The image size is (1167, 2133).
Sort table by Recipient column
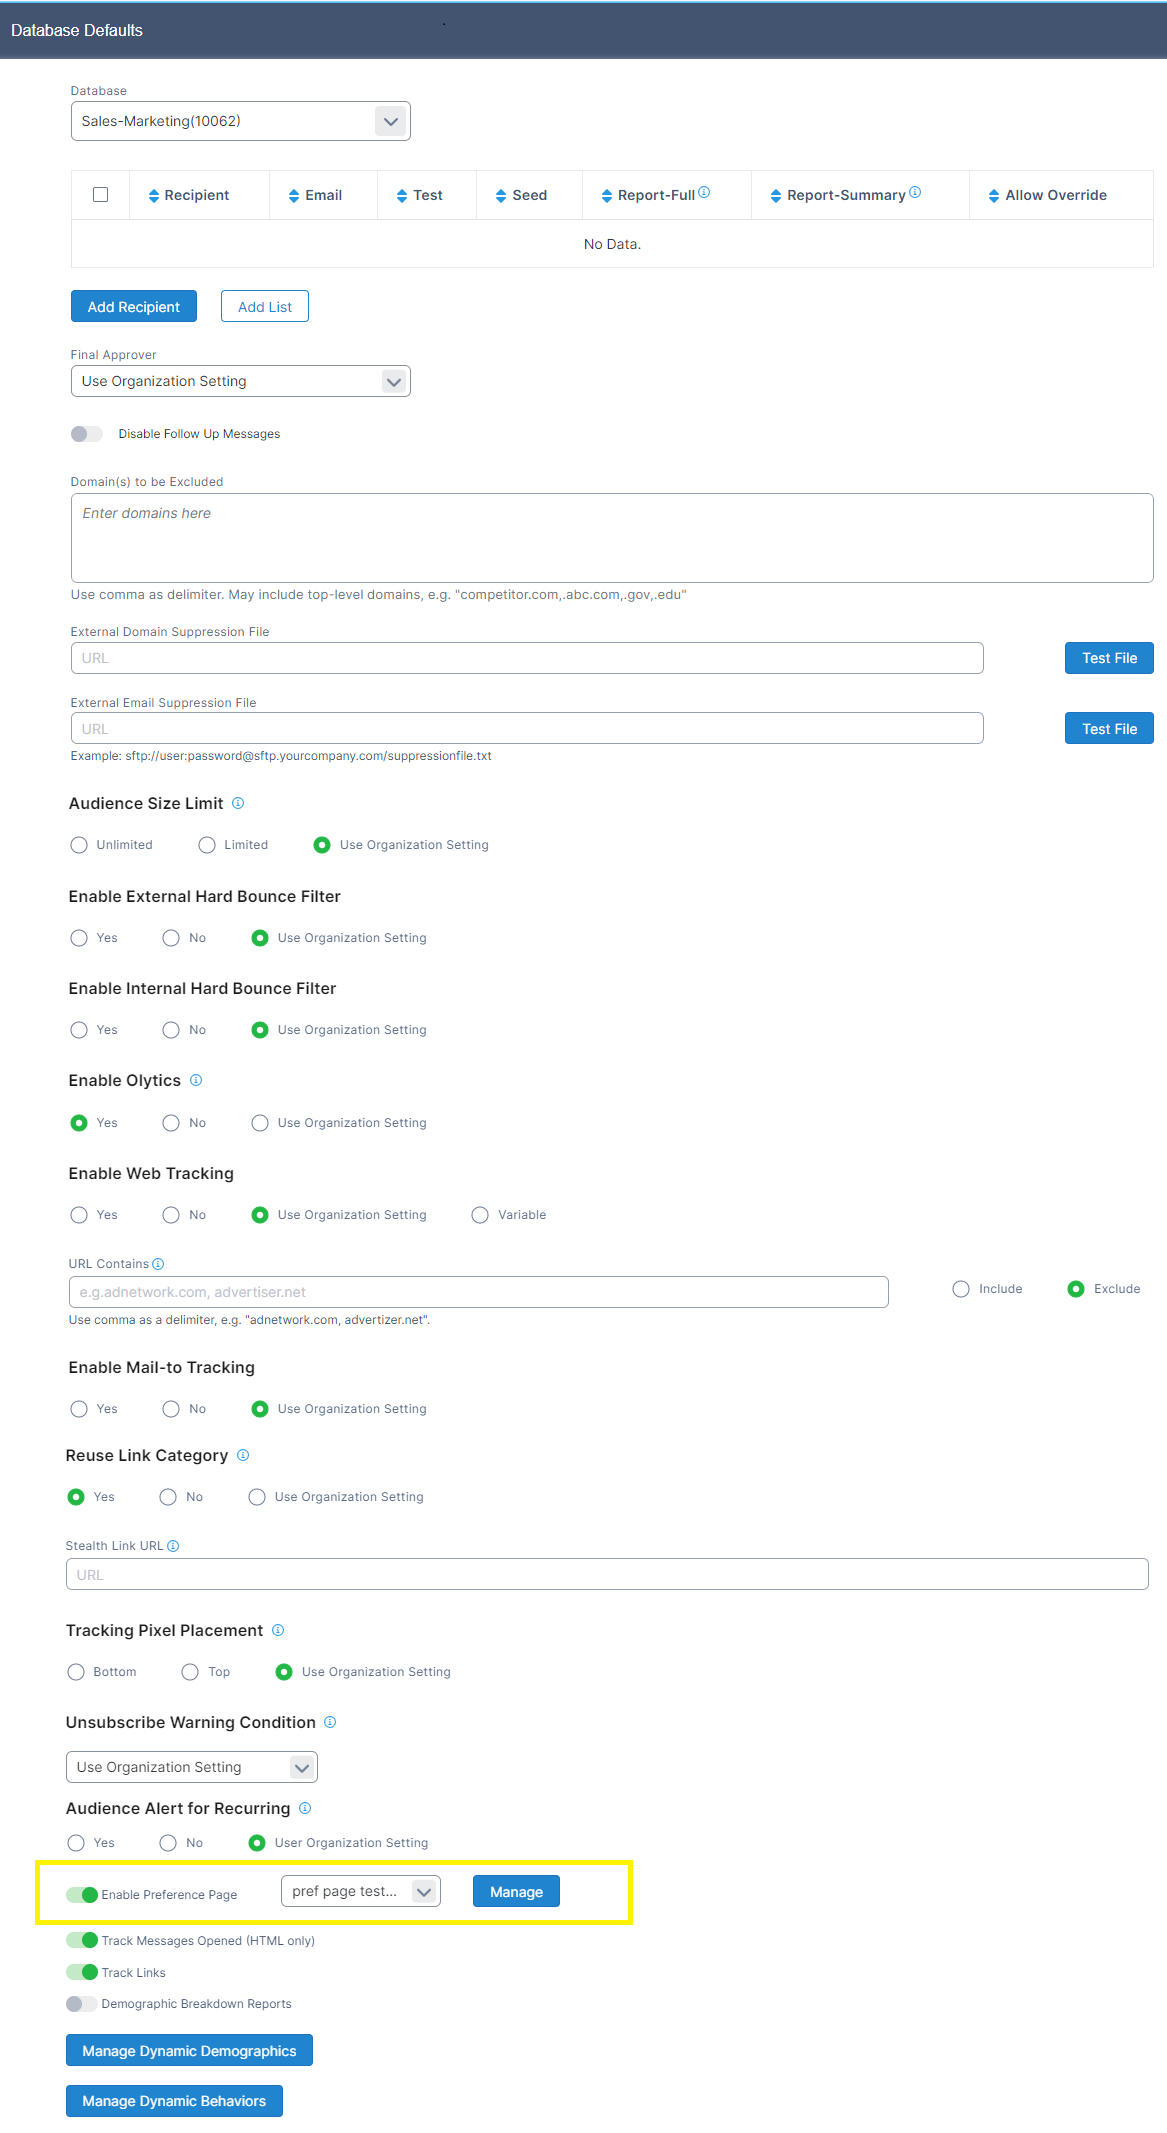point(189,196)
